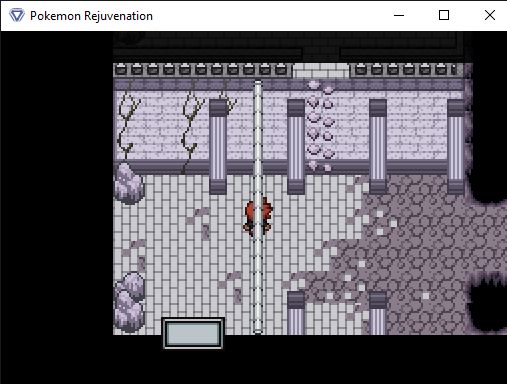The height and width of the screenshot is (384, 507).
Task: Click the short pillar at the bottom center
Action: coord(296,313)
